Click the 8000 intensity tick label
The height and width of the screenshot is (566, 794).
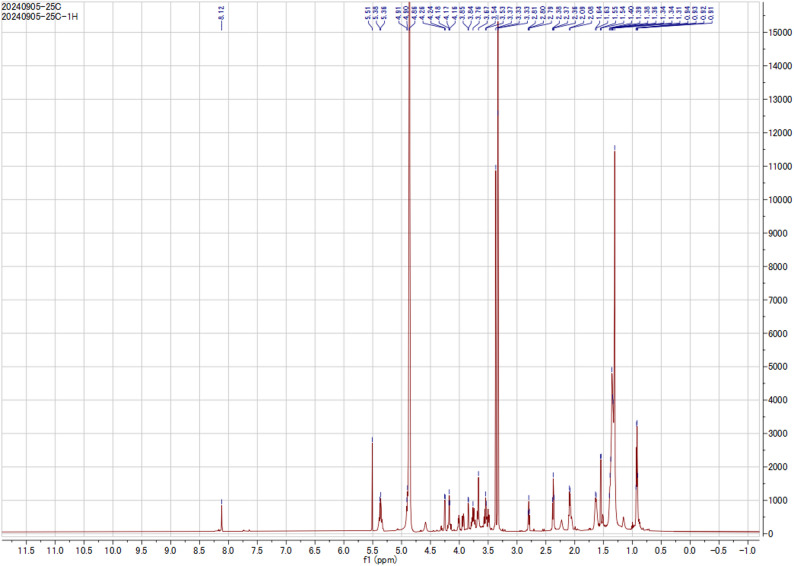click(779, 266)
